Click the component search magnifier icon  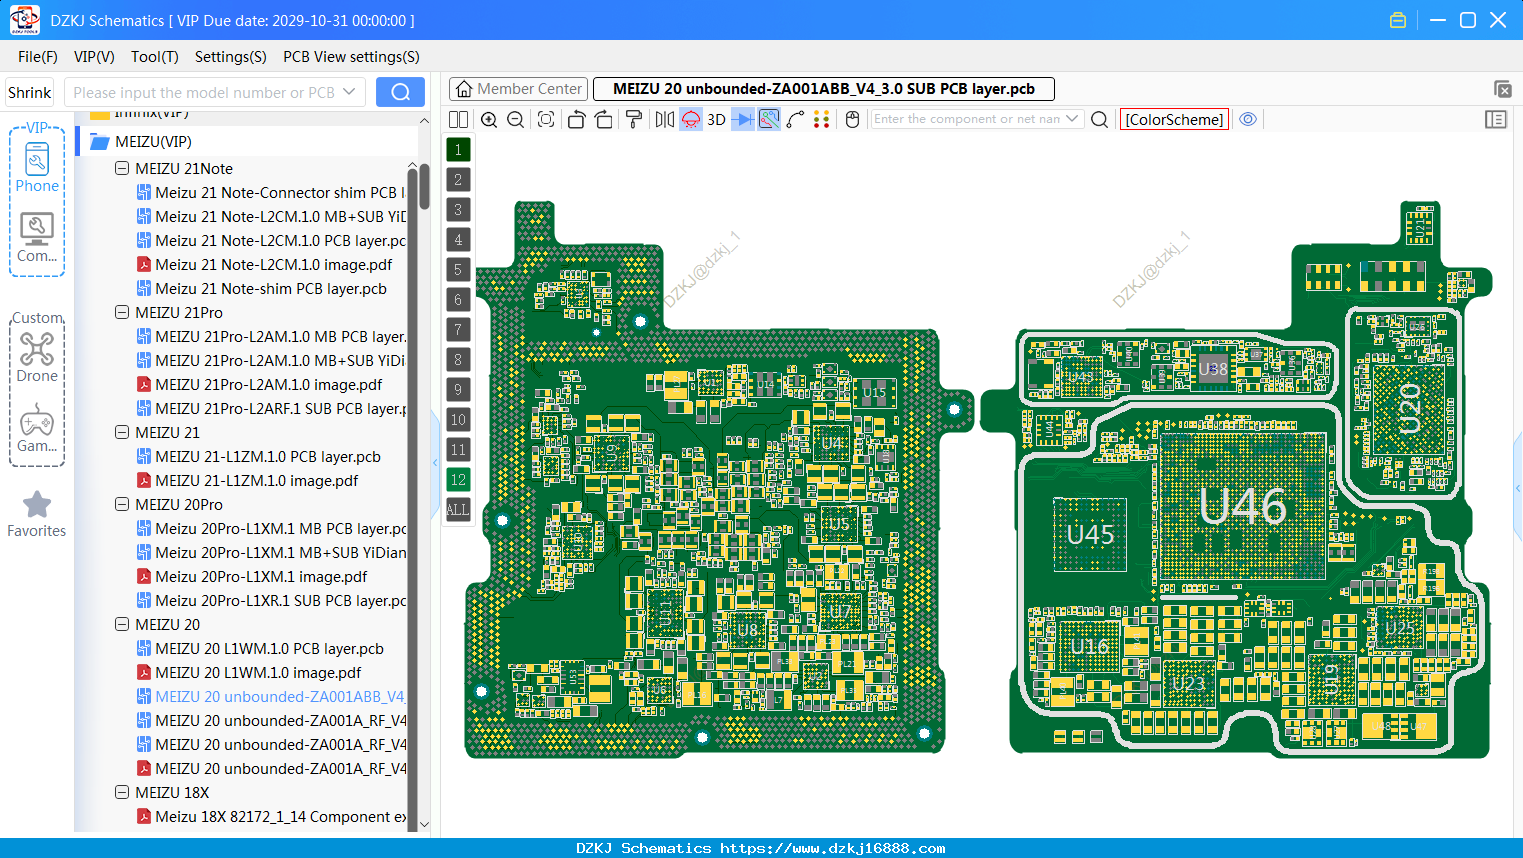click(x=1100, y=120)
